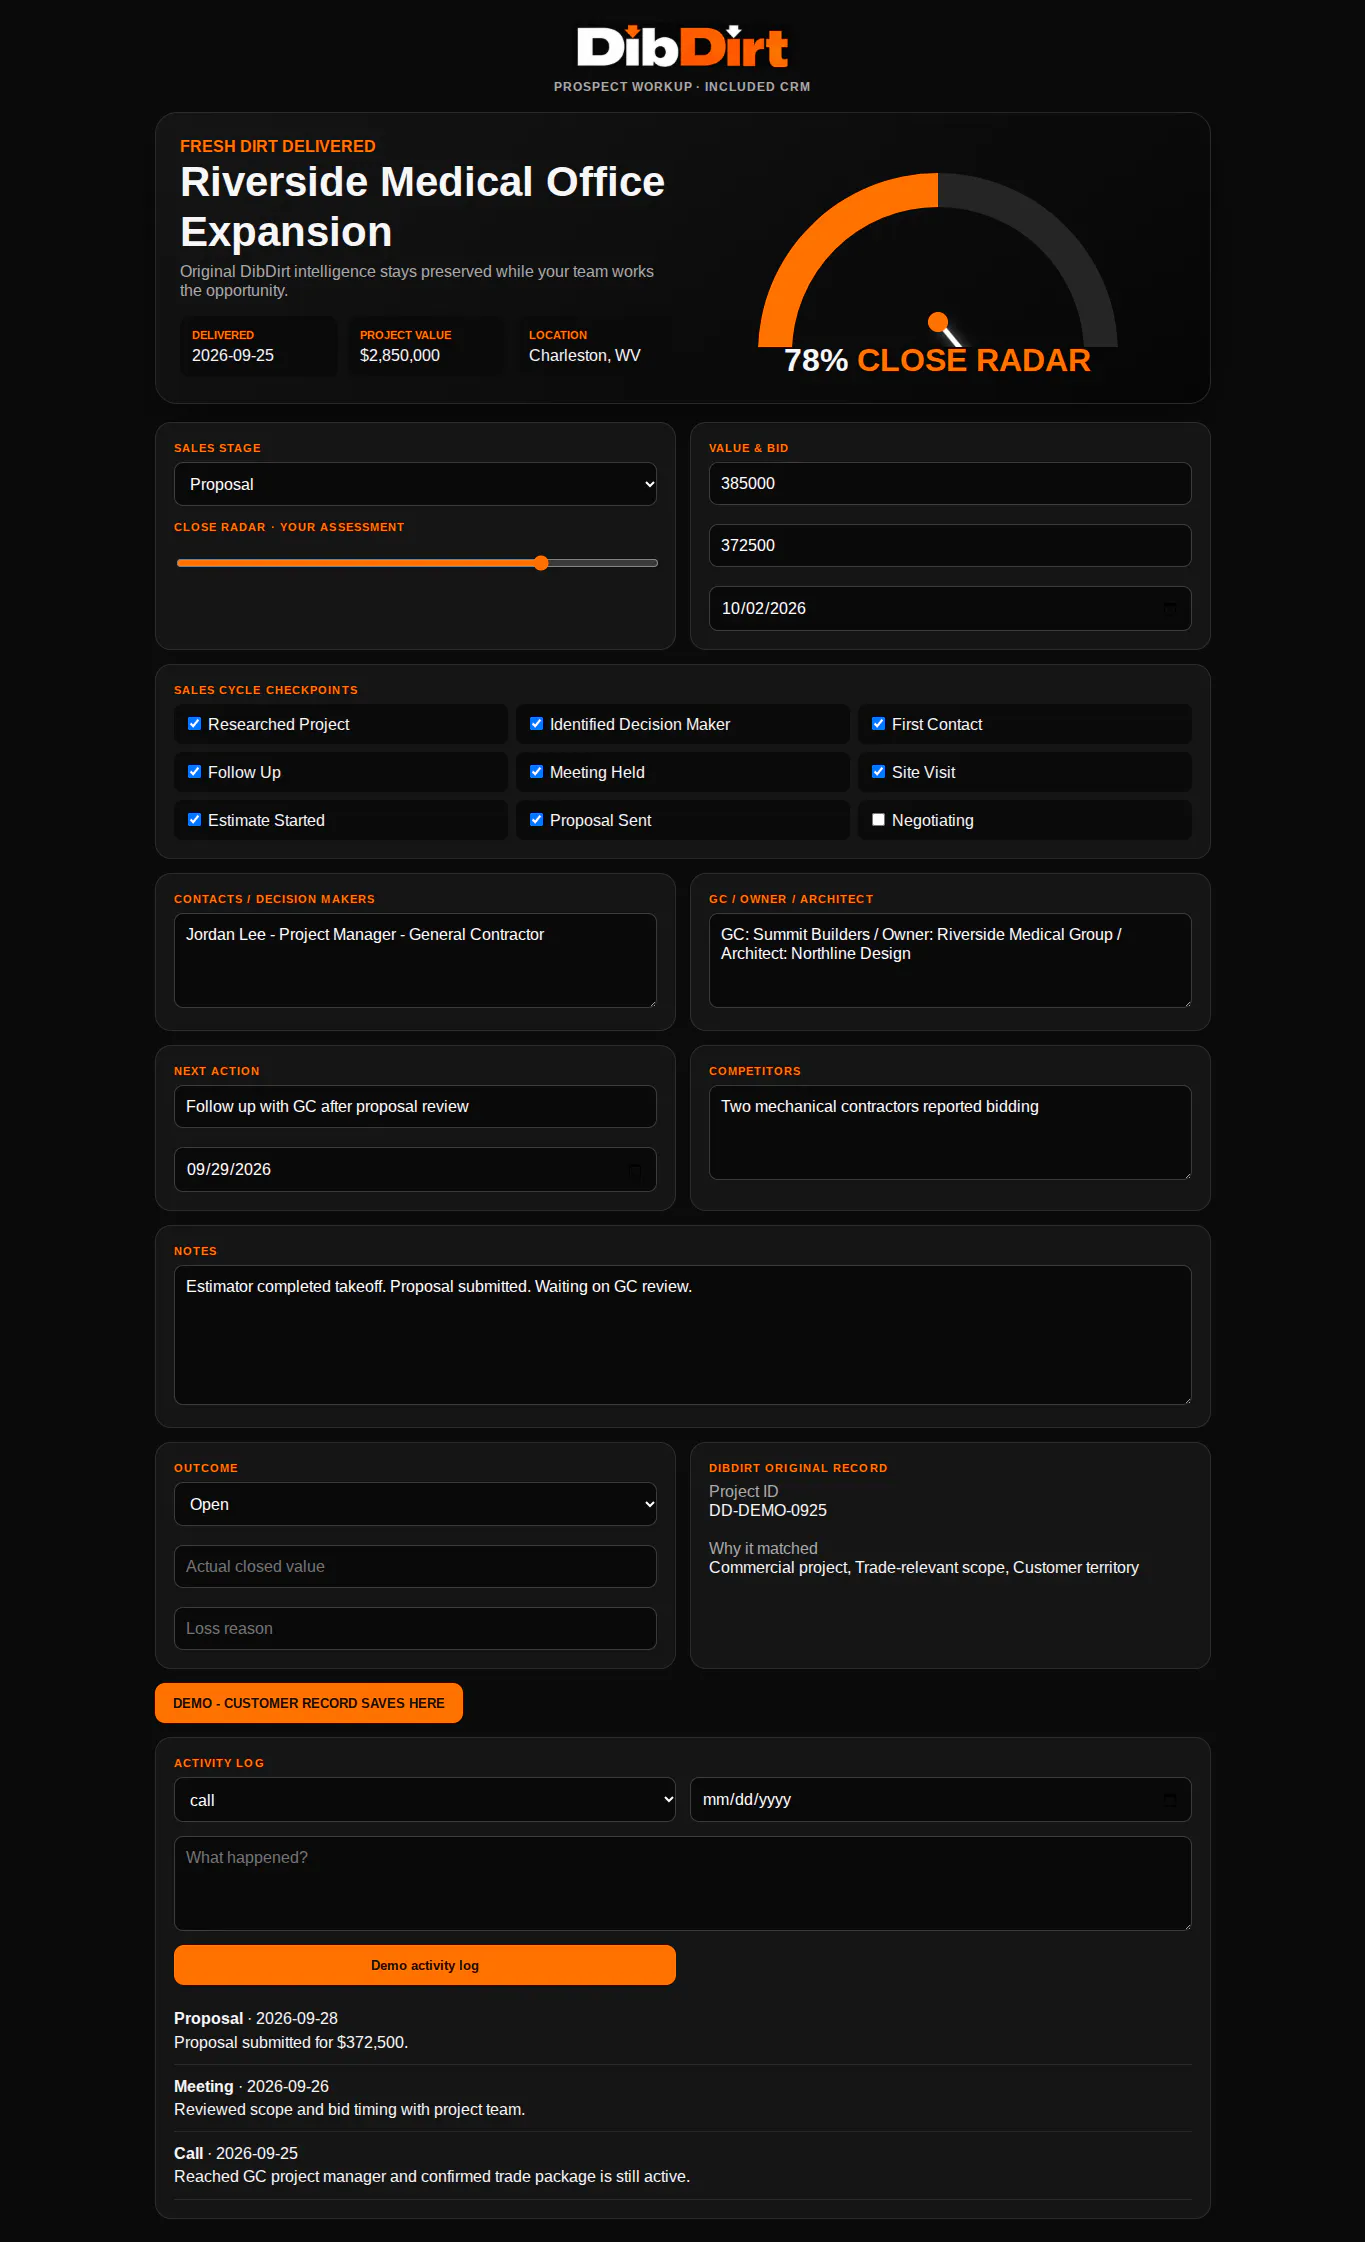Open calendar picker for 09/29/2026 next action date

634,1170
